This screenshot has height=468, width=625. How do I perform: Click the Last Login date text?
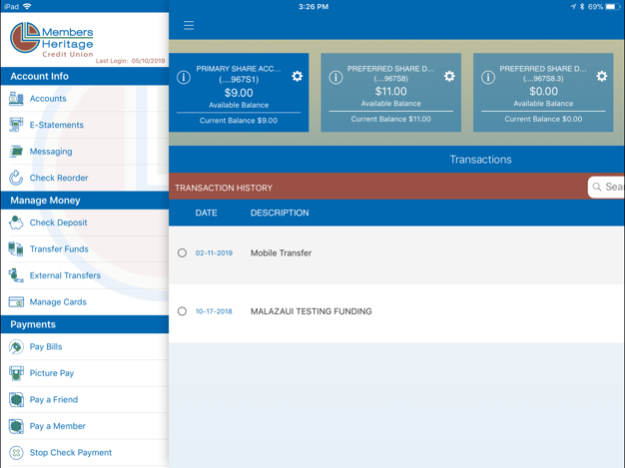(x=130, y=61)
